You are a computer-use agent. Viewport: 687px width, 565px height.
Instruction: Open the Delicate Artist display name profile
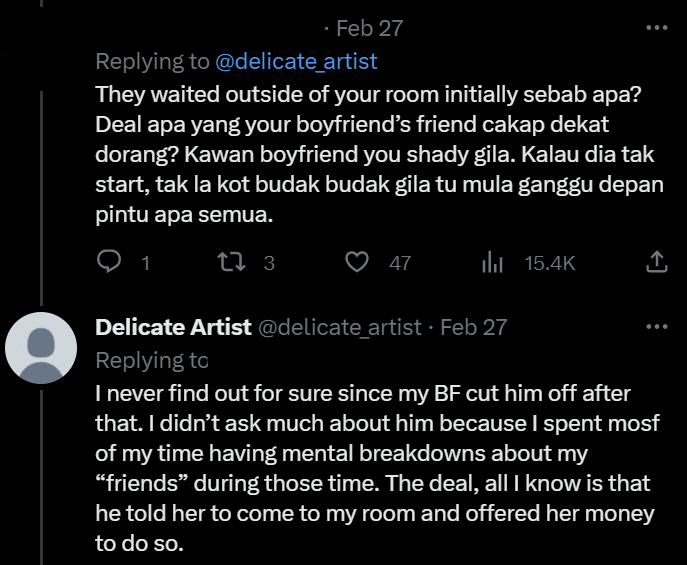(x=174, y=328)
